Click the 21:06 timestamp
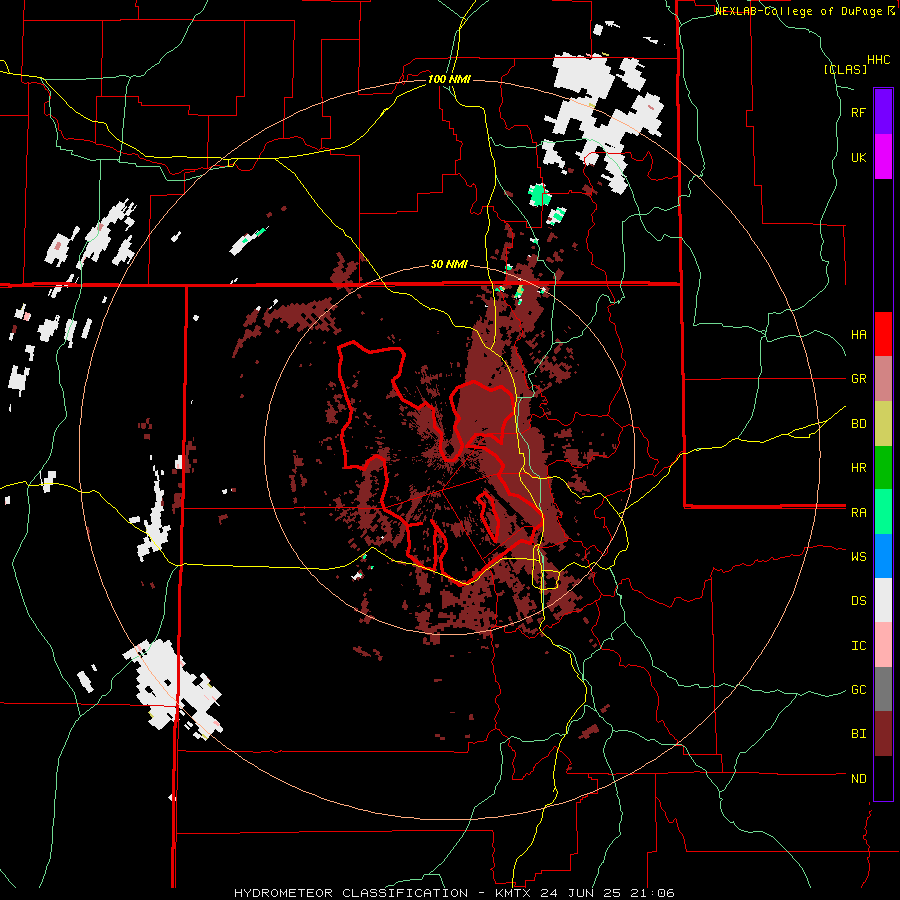This screenshot has height=900, width=900. (653, 893)
